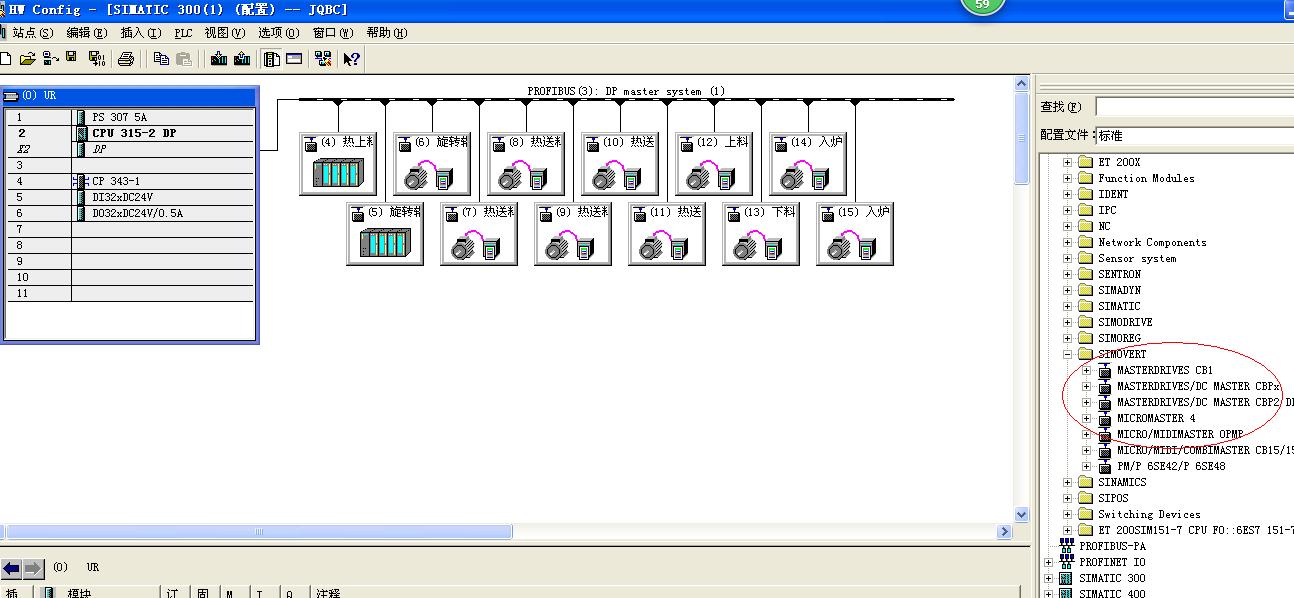Click the back navigation arrow below rack
1294x598 pixels.
coord(12,568)
